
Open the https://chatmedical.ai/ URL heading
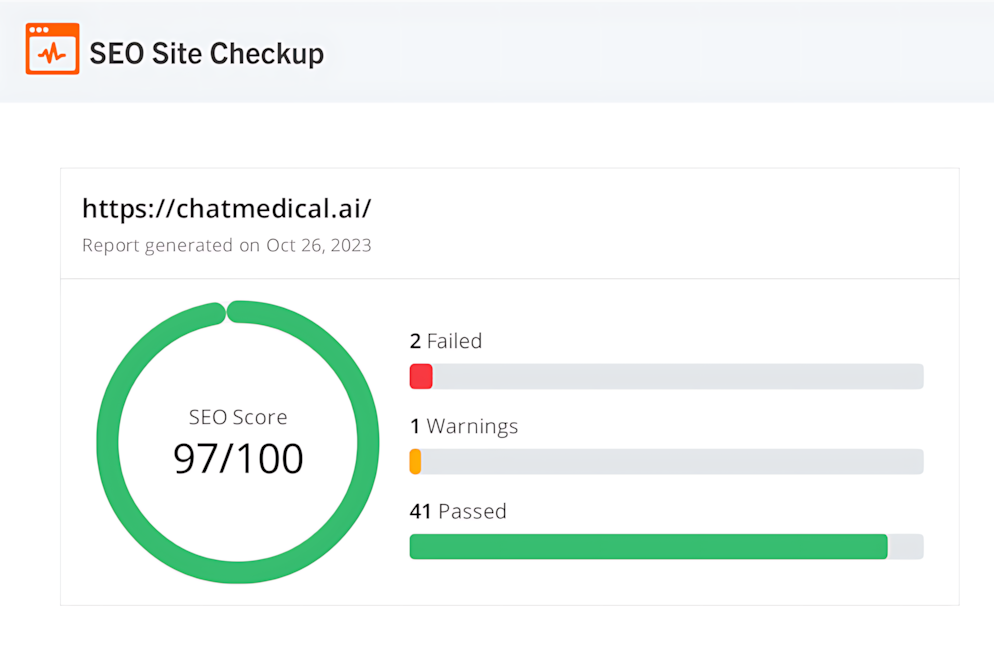point(227,208)
